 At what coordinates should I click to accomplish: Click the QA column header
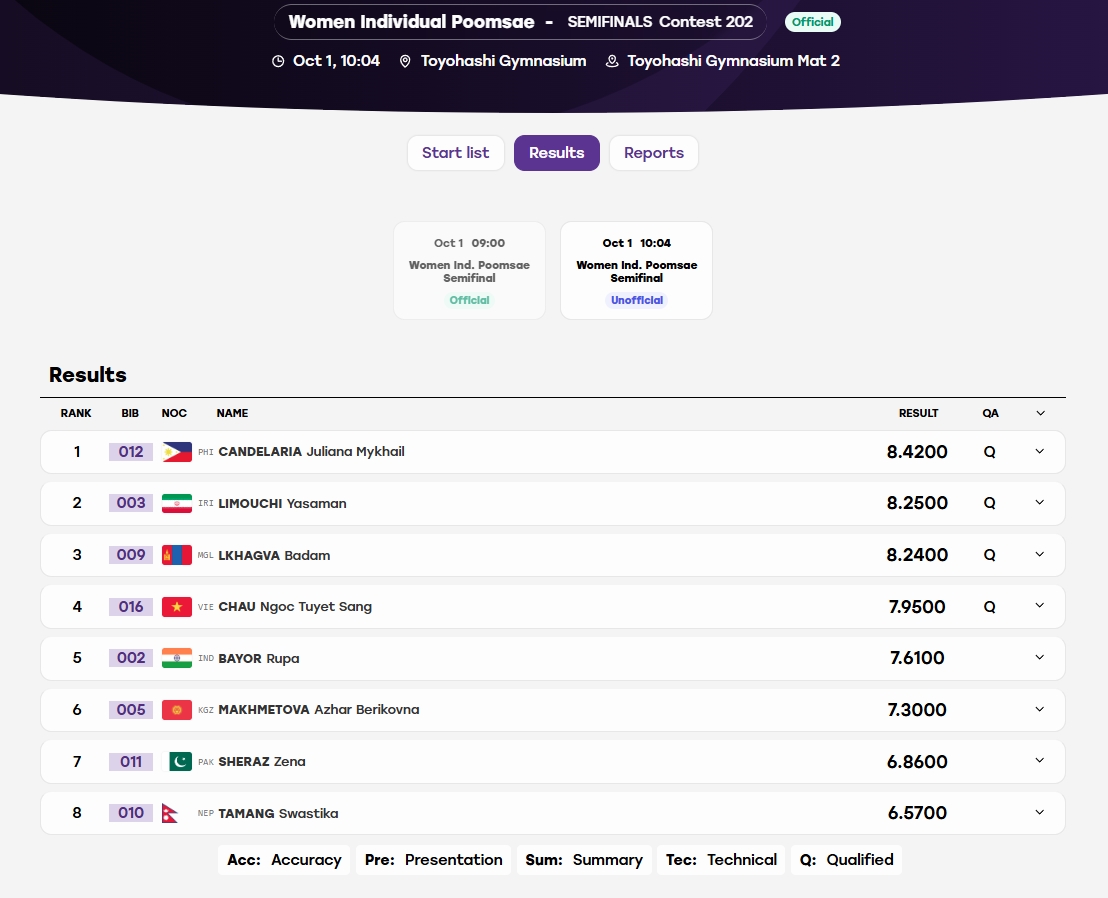click(x=990, y=413)
